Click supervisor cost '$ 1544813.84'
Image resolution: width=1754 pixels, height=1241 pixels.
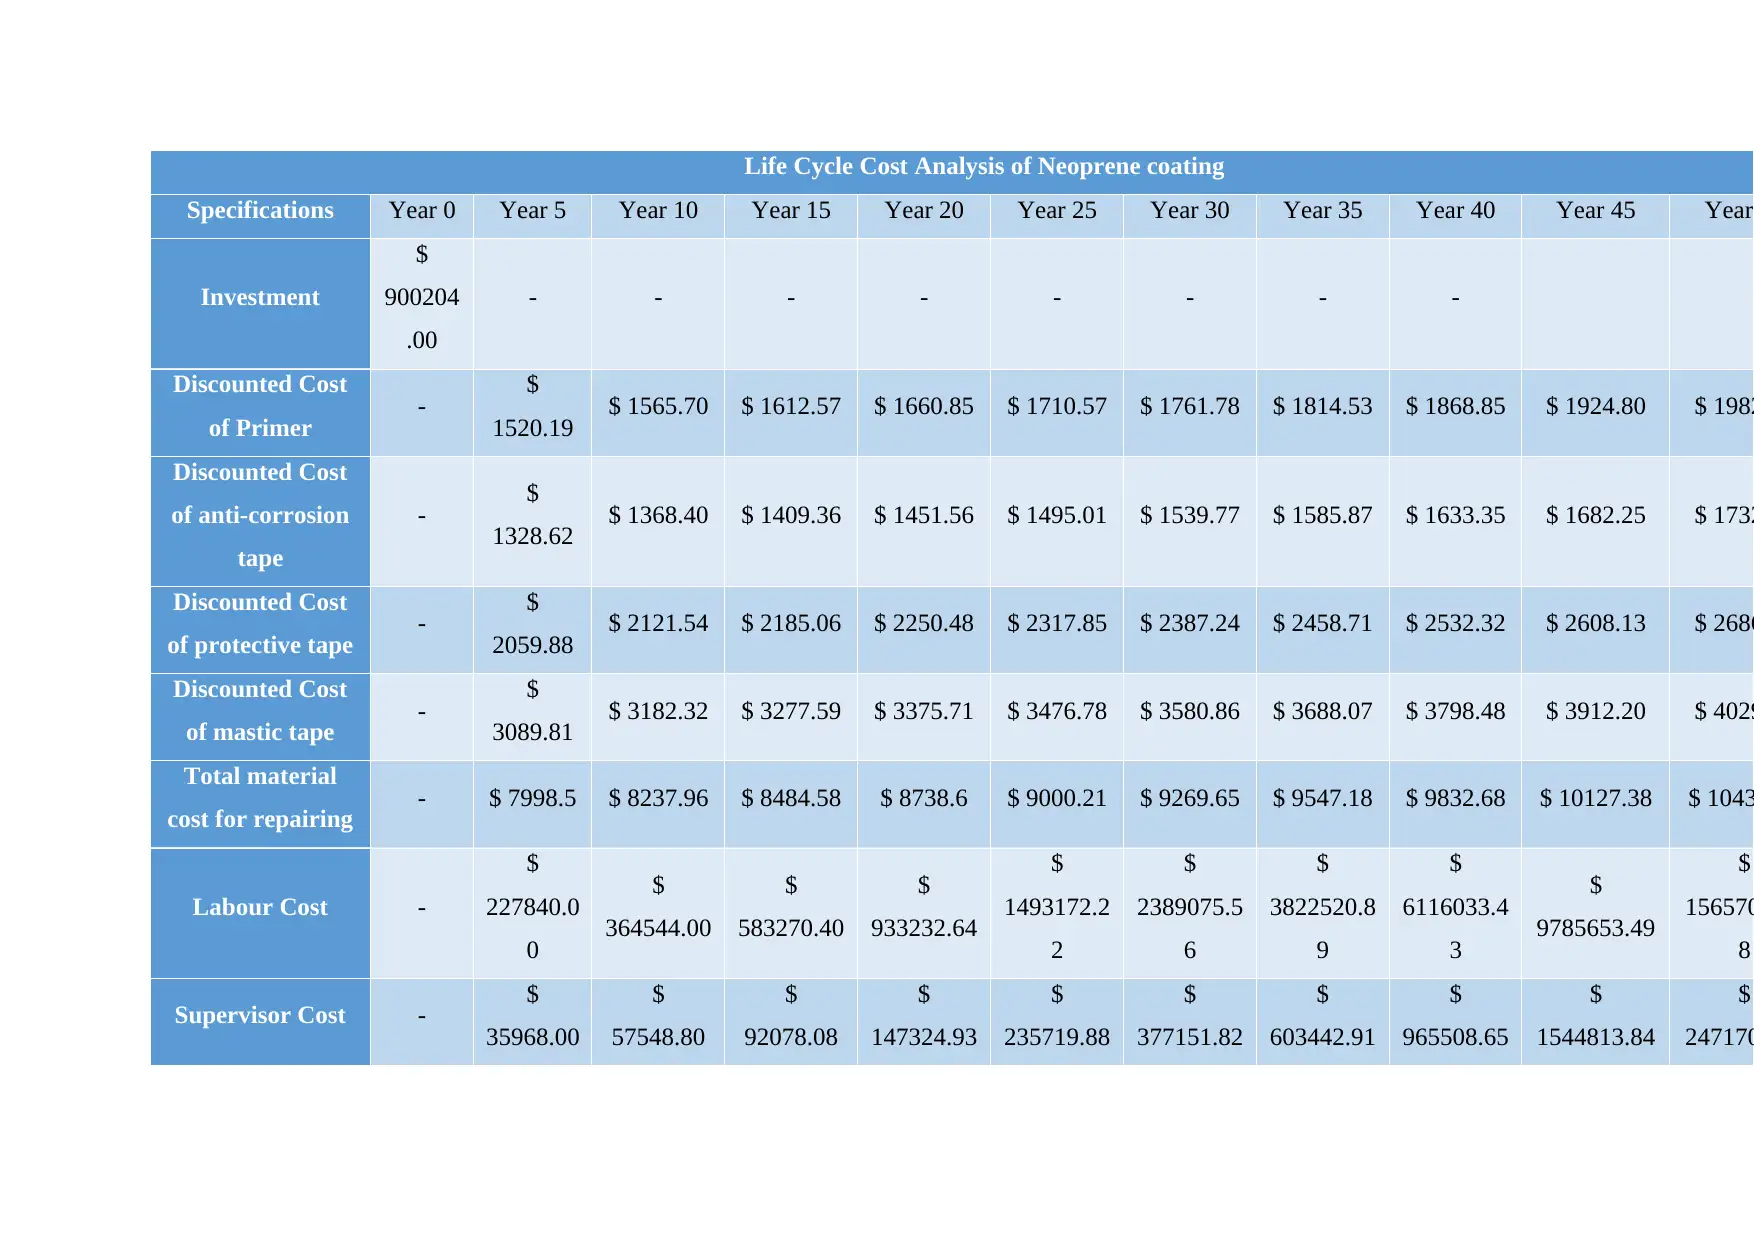(x=1596, y=1016)
